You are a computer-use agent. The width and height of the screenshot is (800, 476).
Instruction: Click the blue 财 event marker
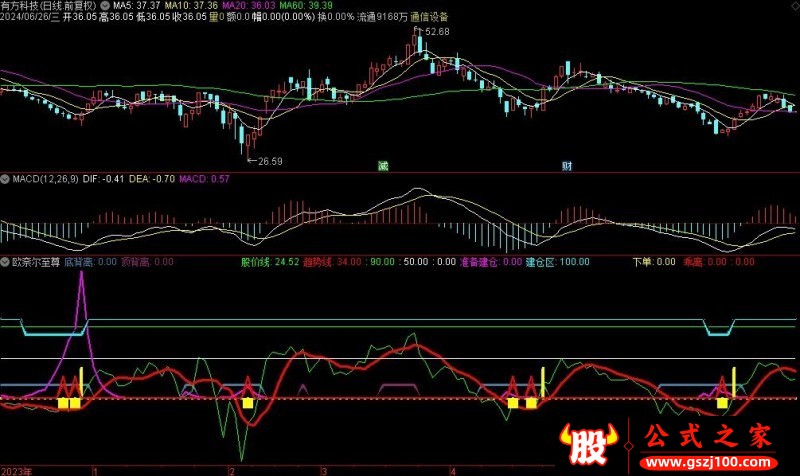coord(567,166)
